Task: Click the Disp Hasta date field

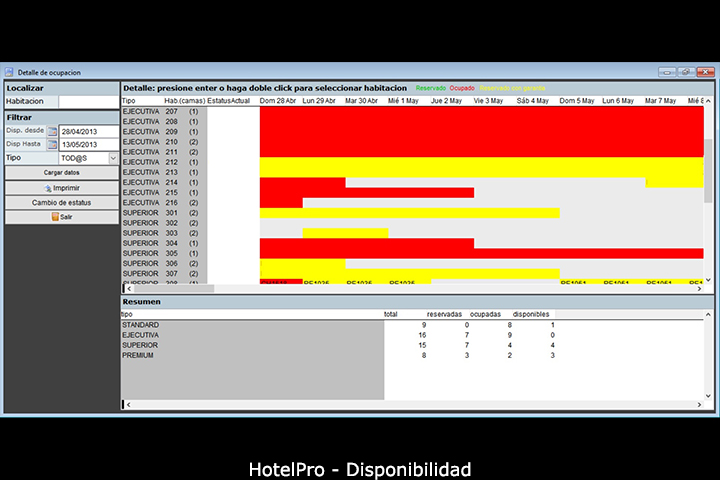Action: pos(88,145)
